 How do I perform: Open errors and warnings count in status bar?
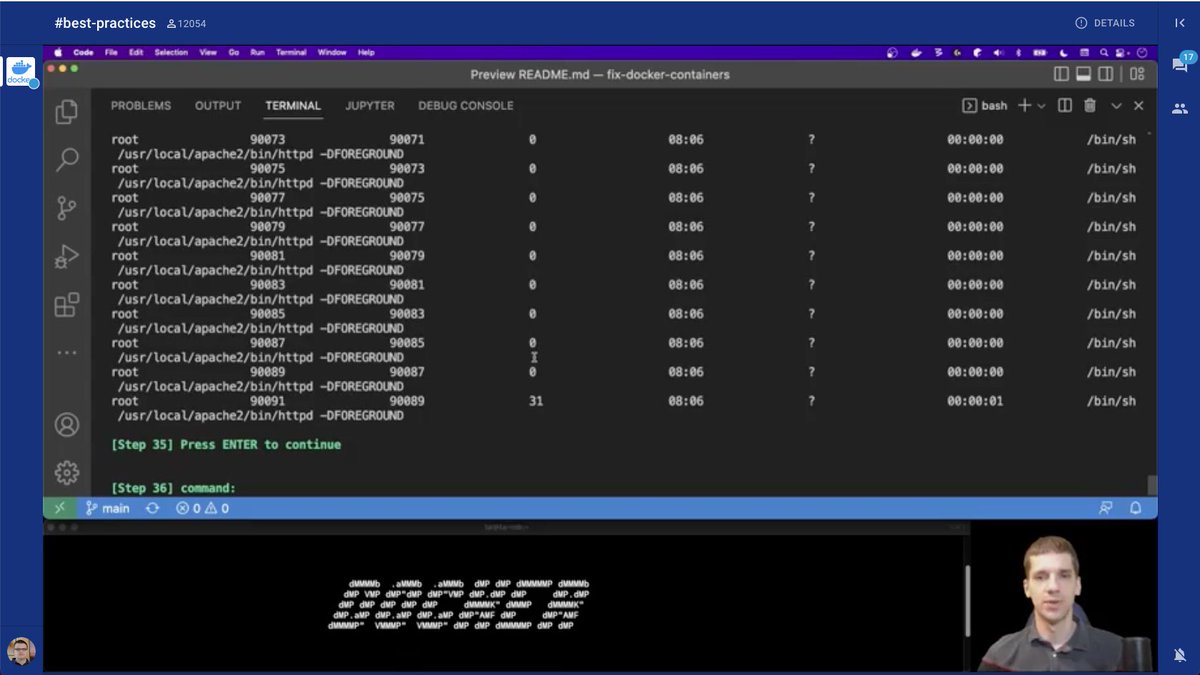[203, 508]
